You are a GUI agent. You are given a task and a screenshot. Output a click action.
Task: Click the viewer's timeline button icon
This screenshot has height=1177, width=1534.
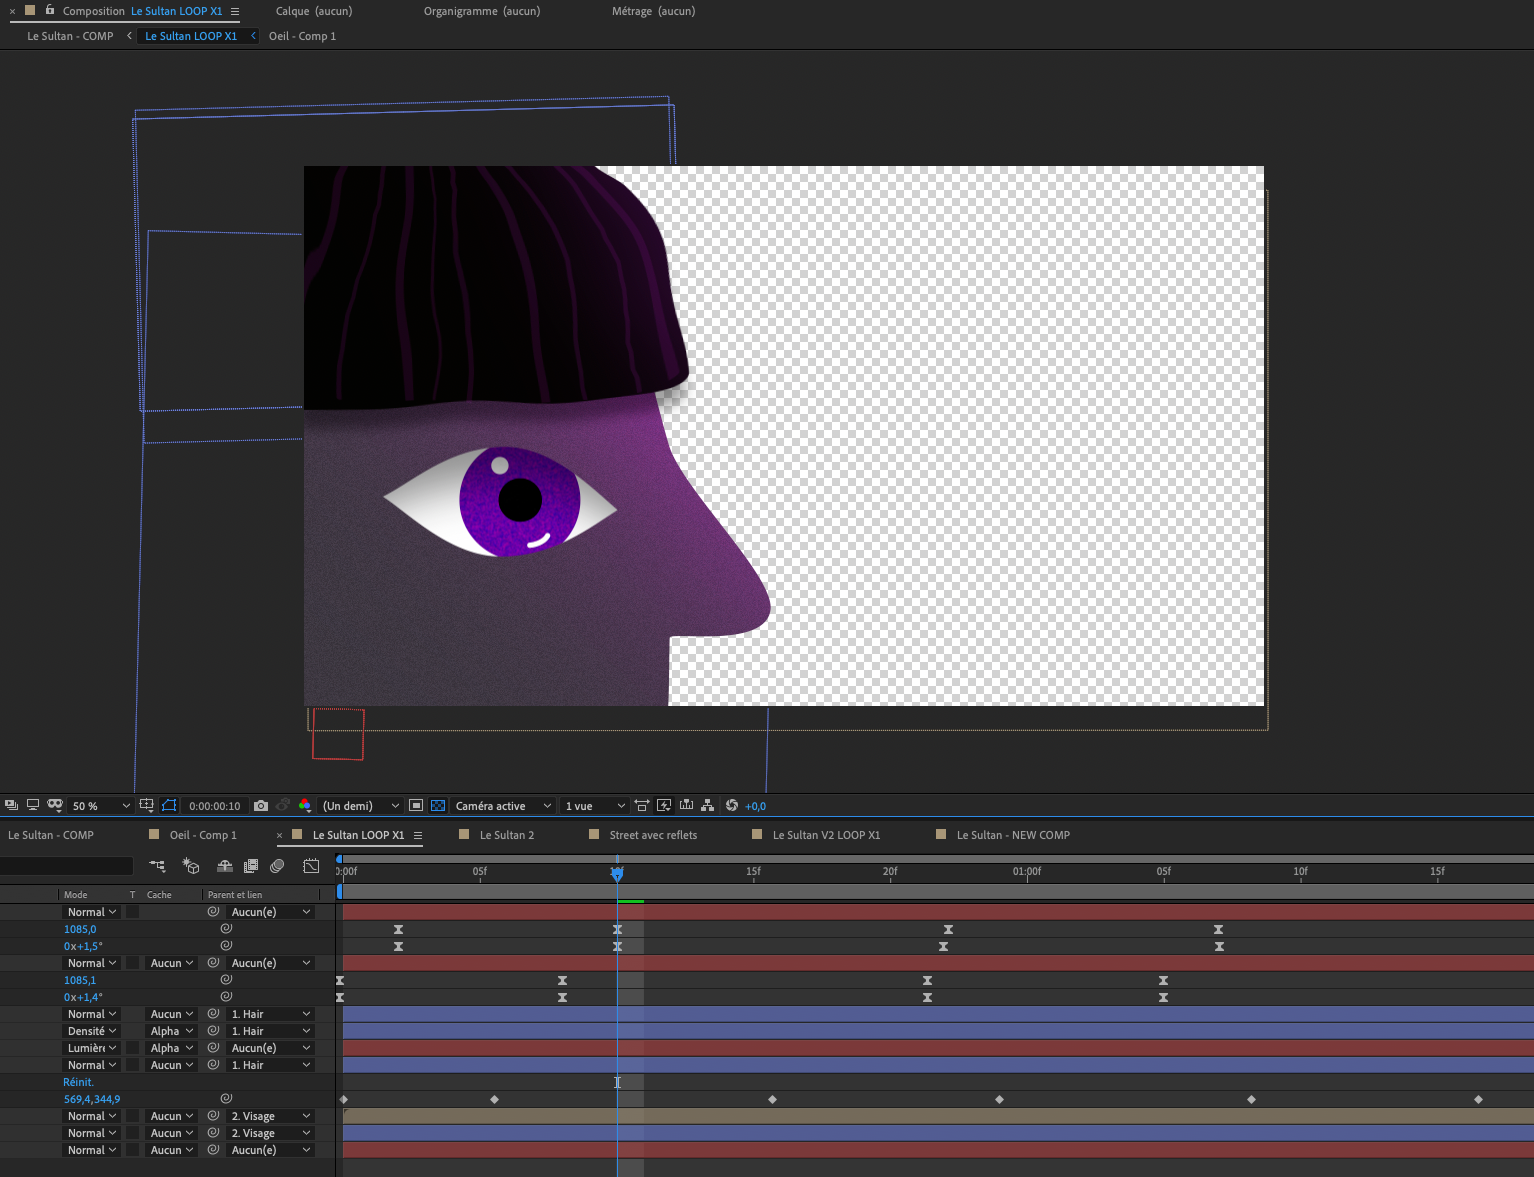[686, 805]
